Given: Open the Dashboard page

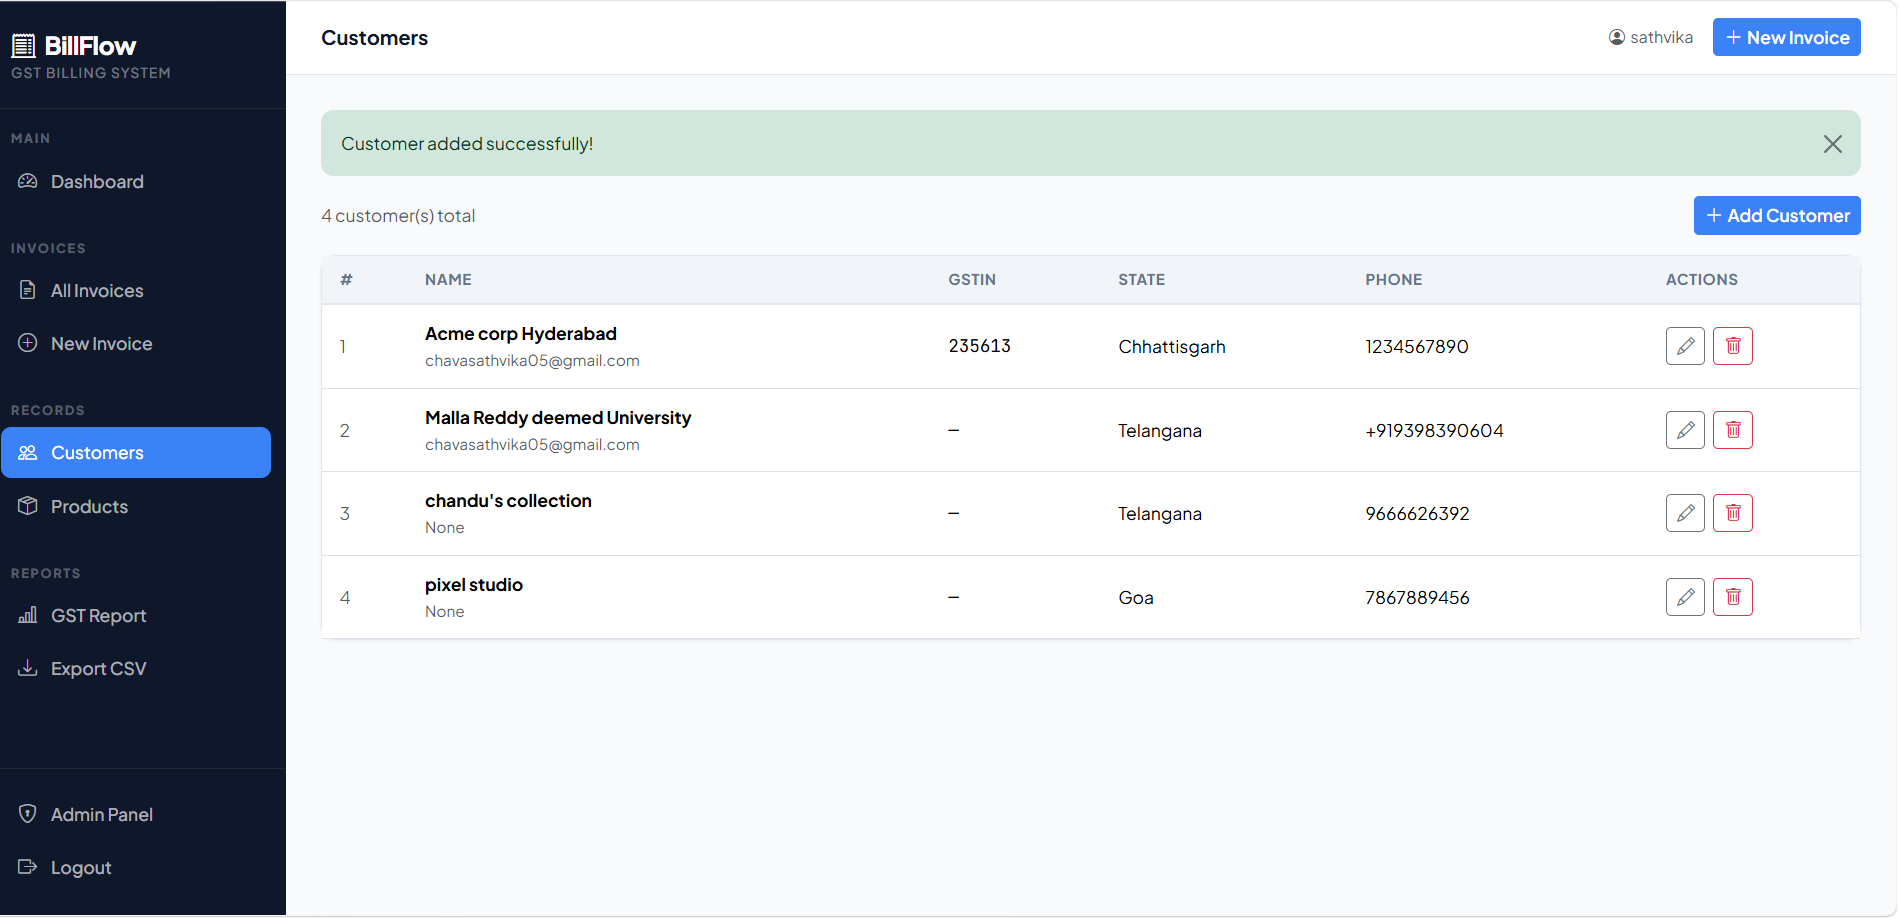Looking at the screenshot, I should pyautogui.click(x=136, y=182).
